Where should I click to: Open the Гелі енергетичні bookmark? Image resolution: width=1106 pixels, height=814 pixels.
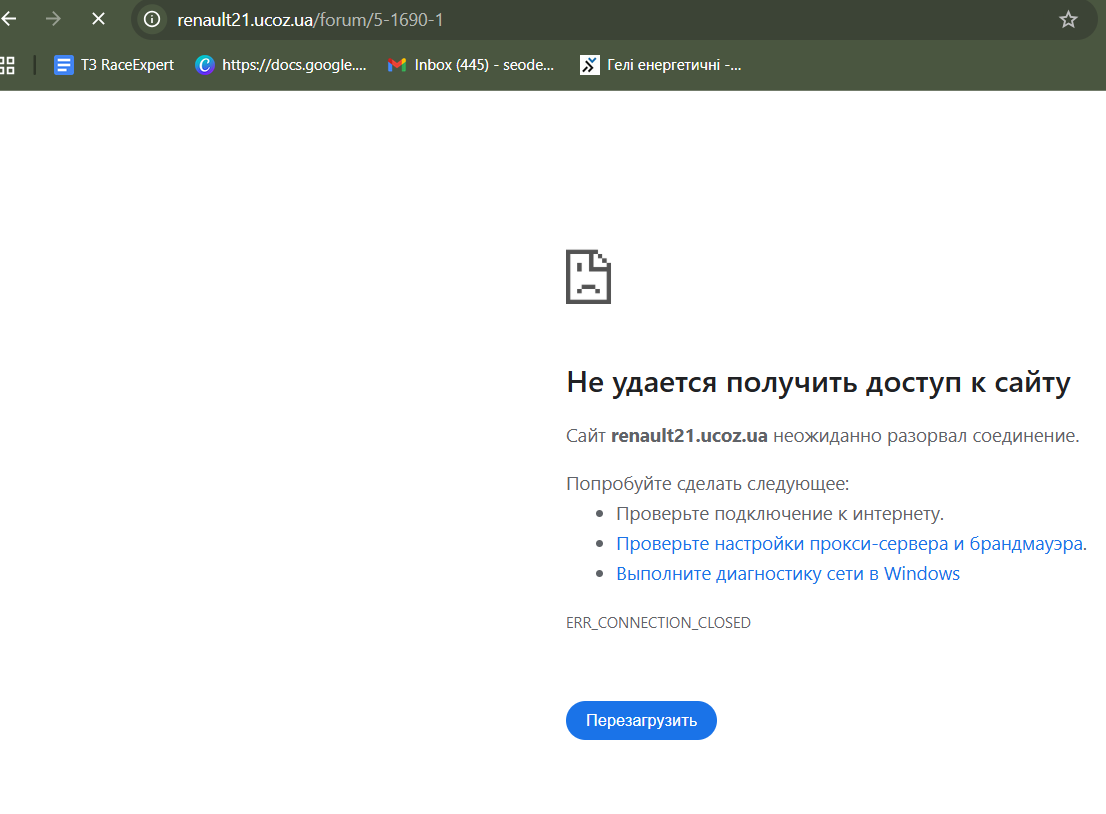click(661, 65)
